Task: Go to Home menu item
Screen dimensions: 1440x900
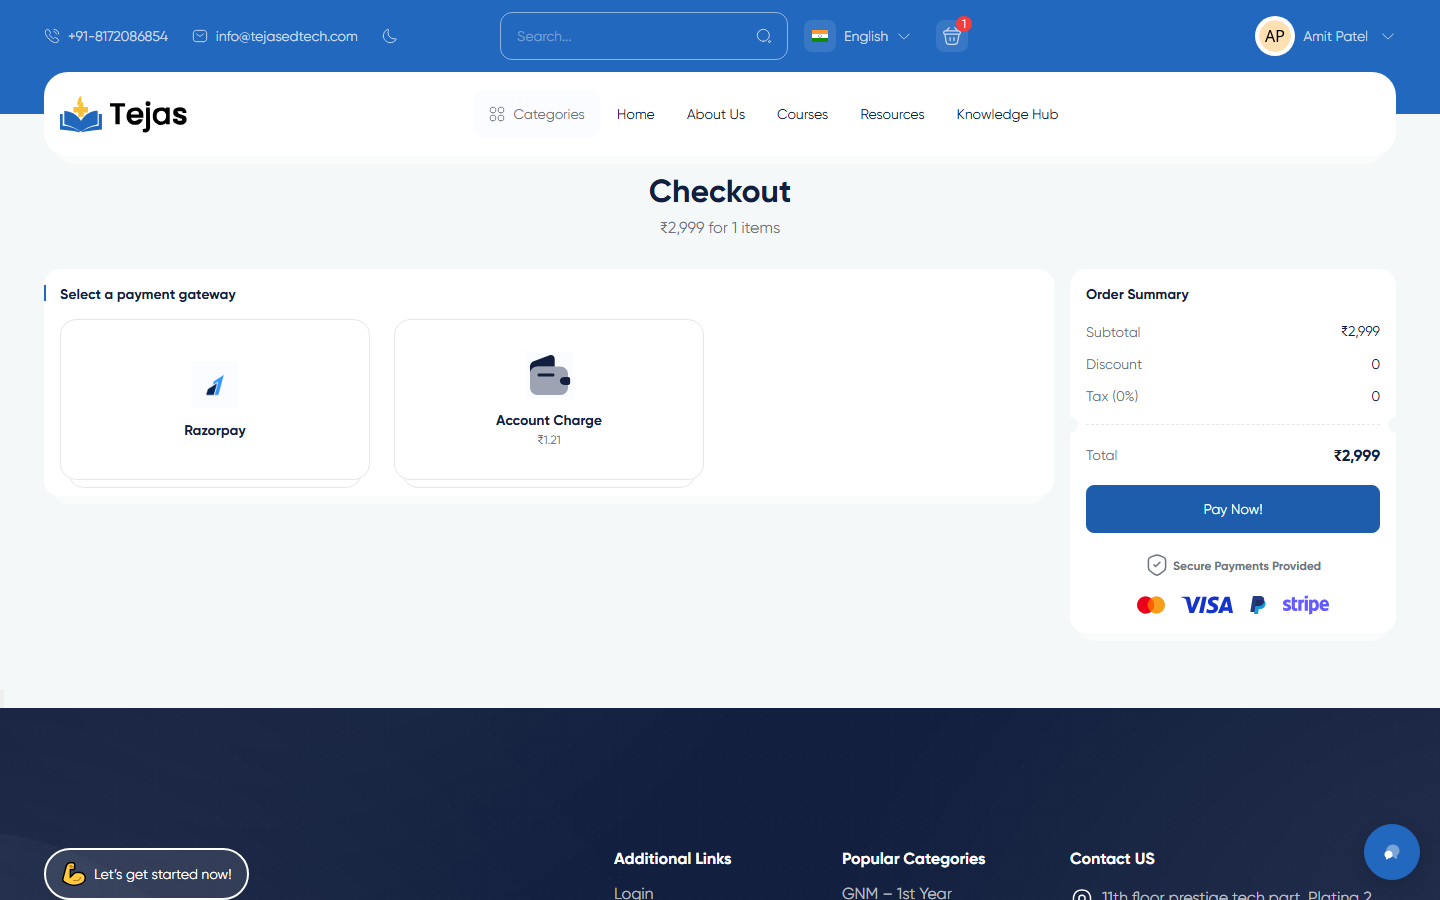Action: point(636,114)
